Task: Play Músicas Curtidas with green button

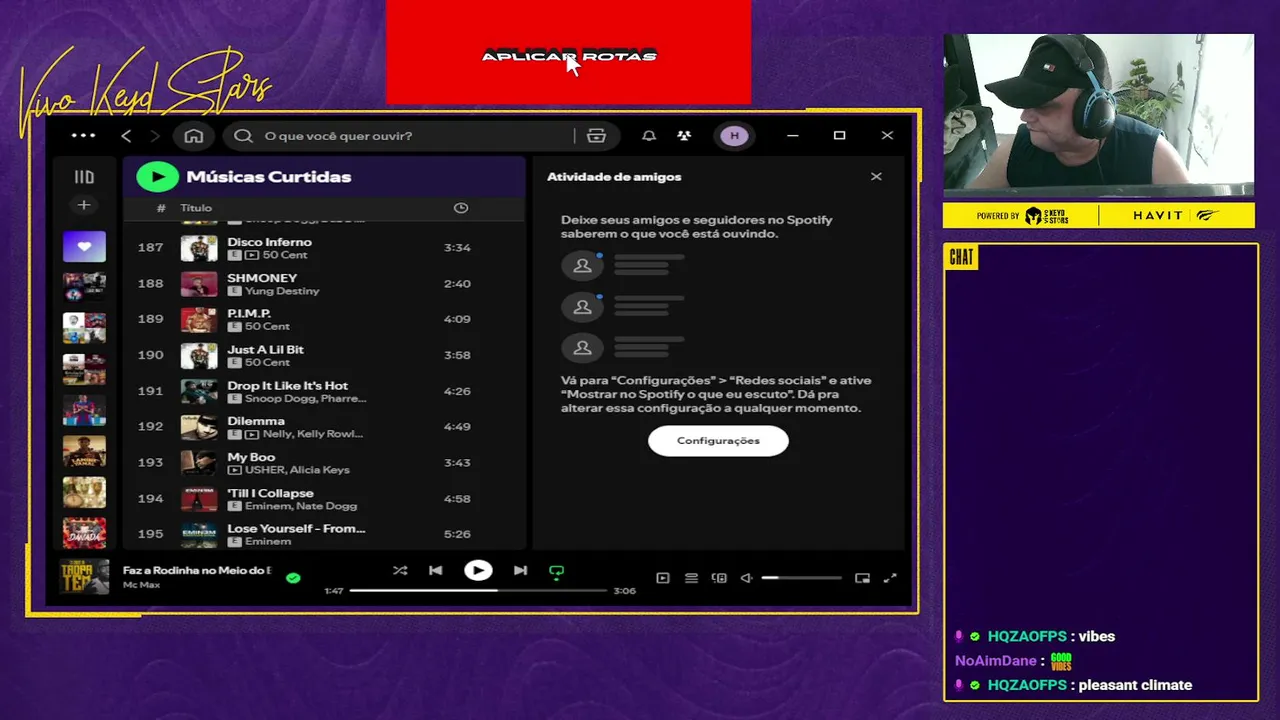Action: 157,177
